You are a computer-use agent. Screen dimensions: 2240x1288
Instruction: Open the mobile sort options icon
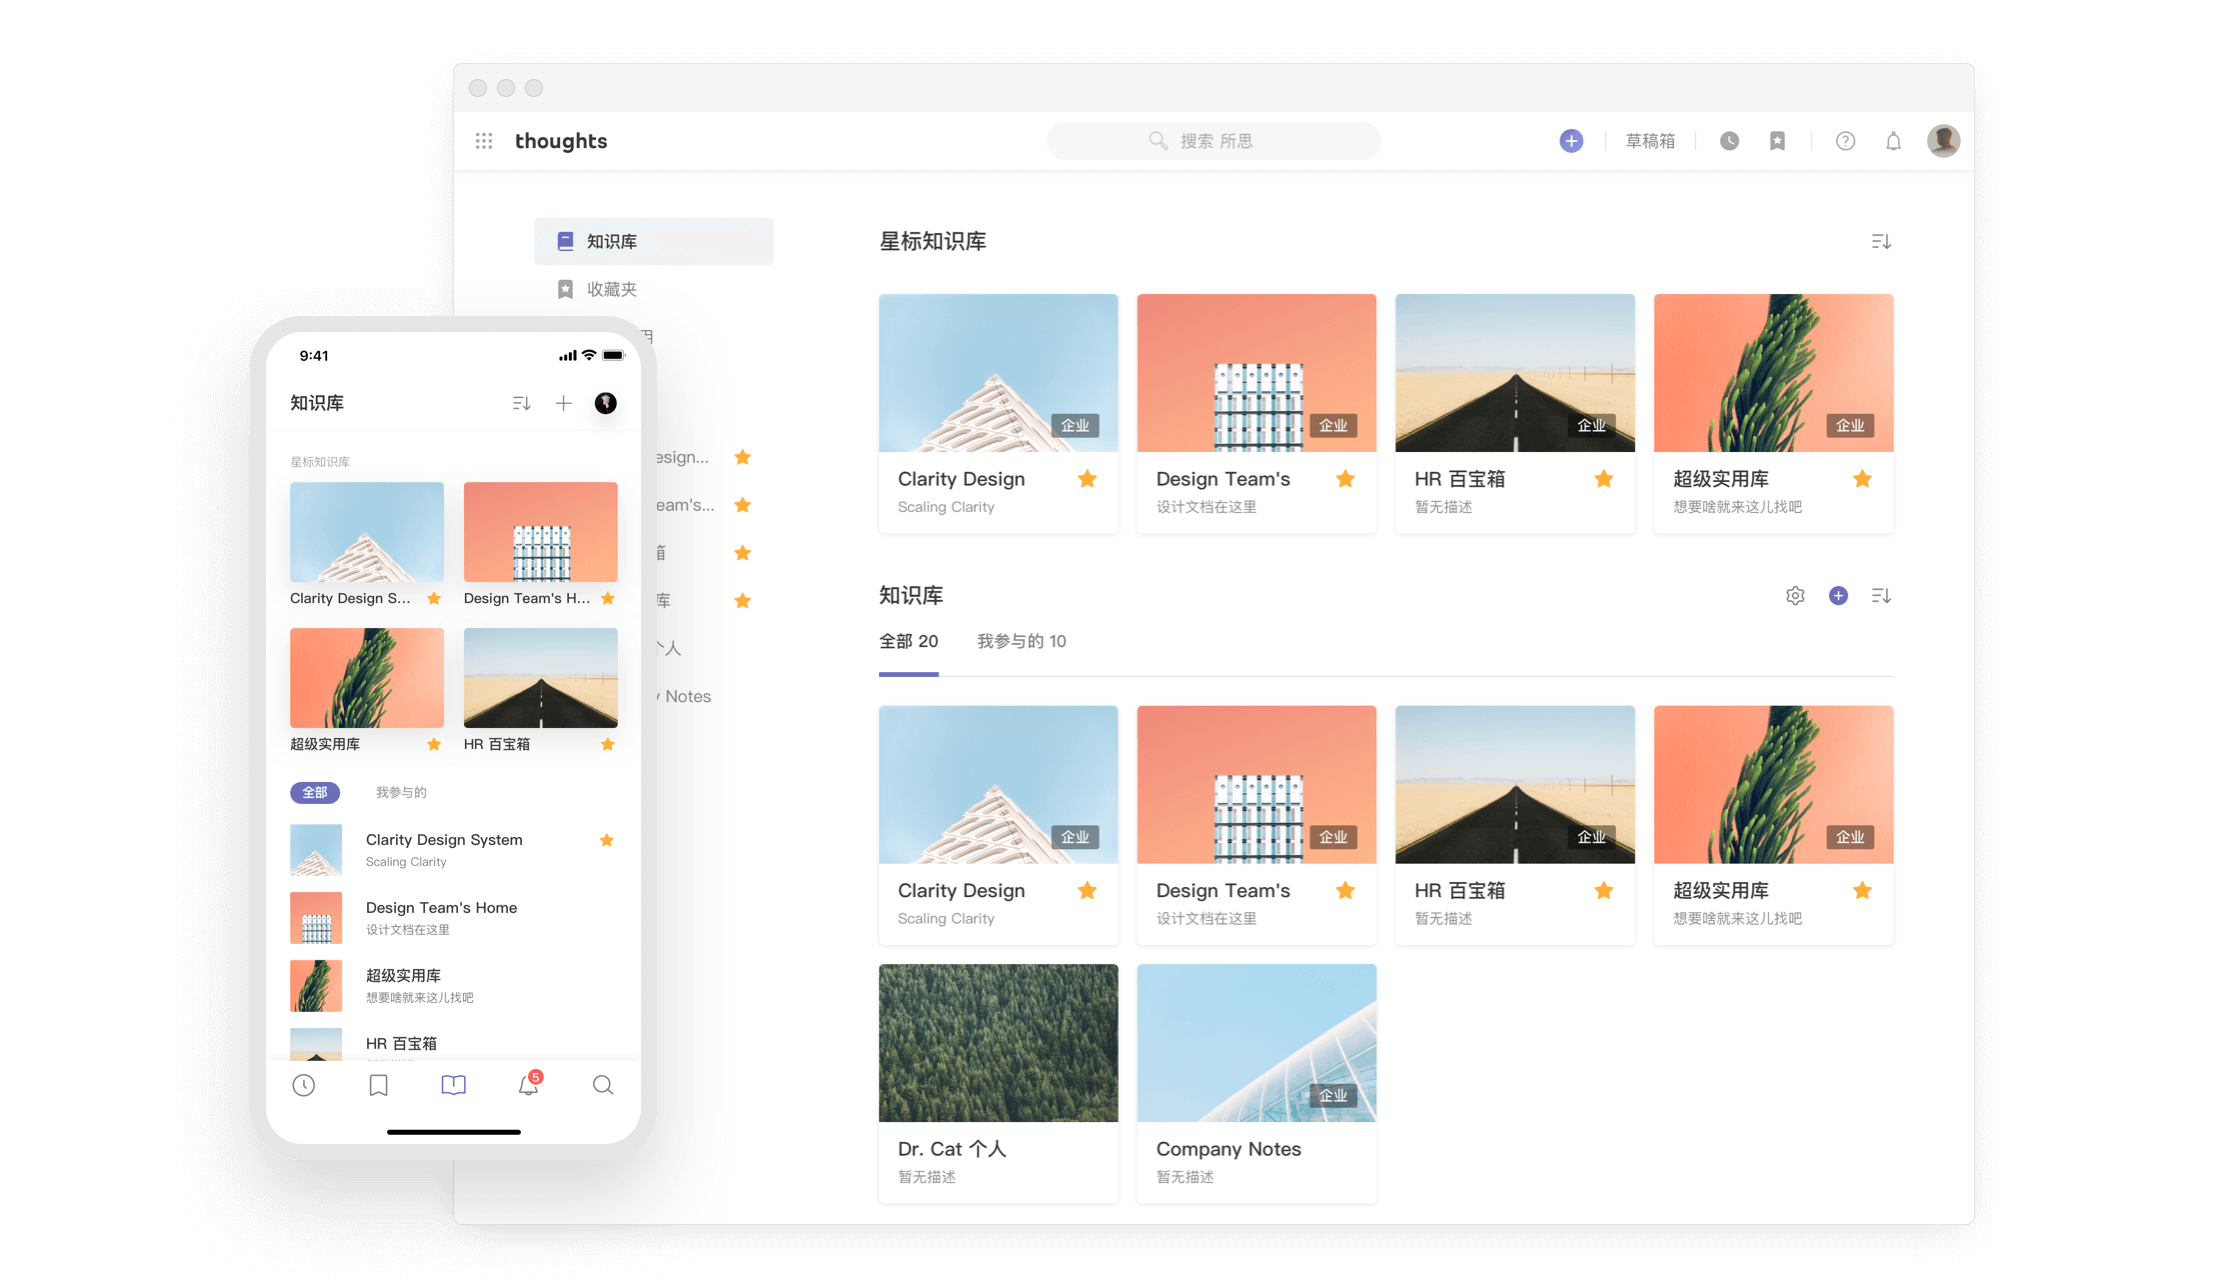521,403
